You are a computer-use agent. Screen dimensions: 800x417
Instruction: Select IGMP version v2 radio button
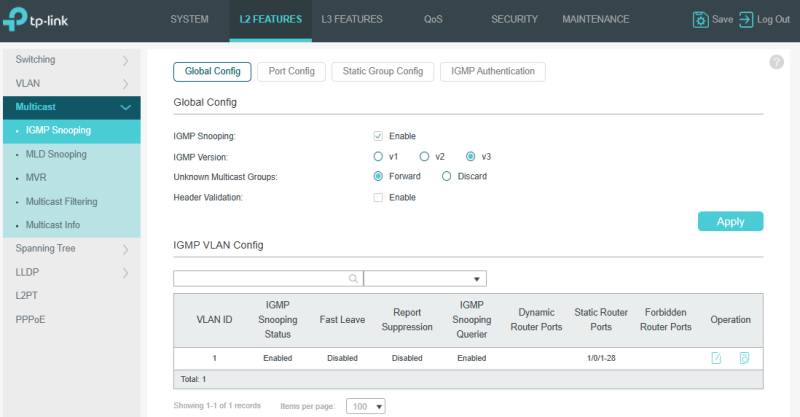click(x=425, y=156)
